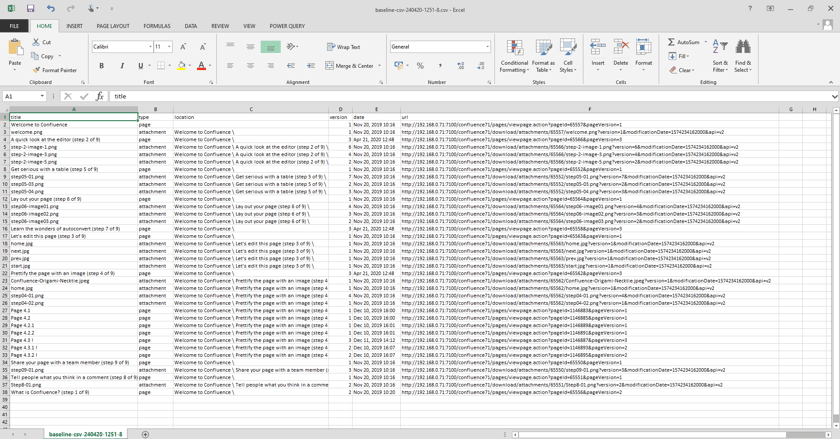Click Increase Decimal icon
This screenshot has height=439, width=840.
[x=461, y=65]
